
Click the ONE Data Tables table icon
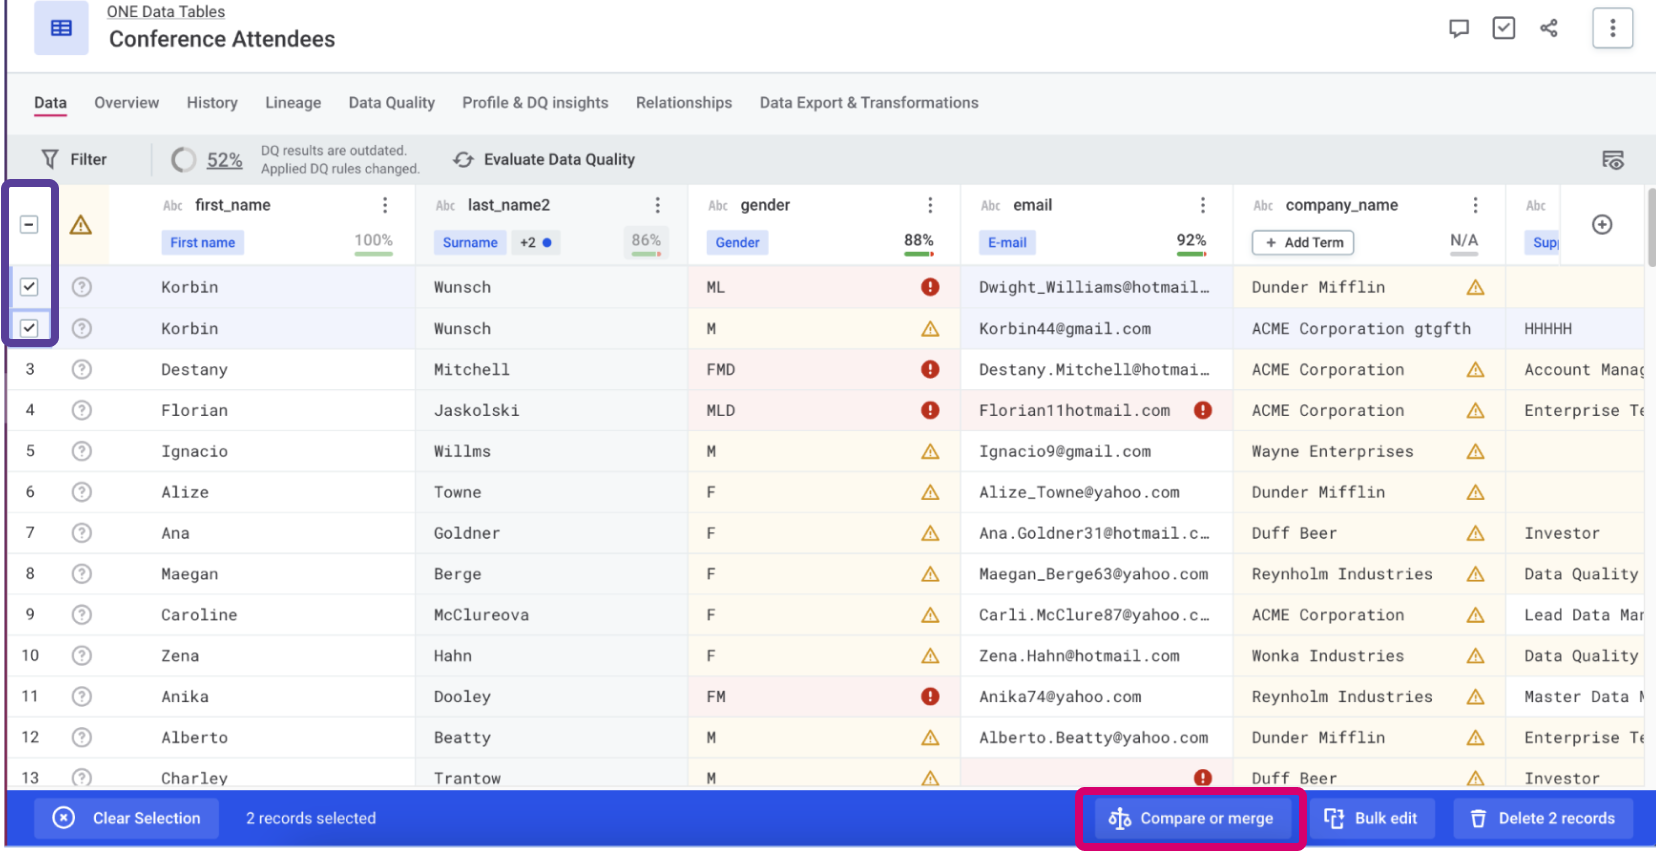(61, 28)
